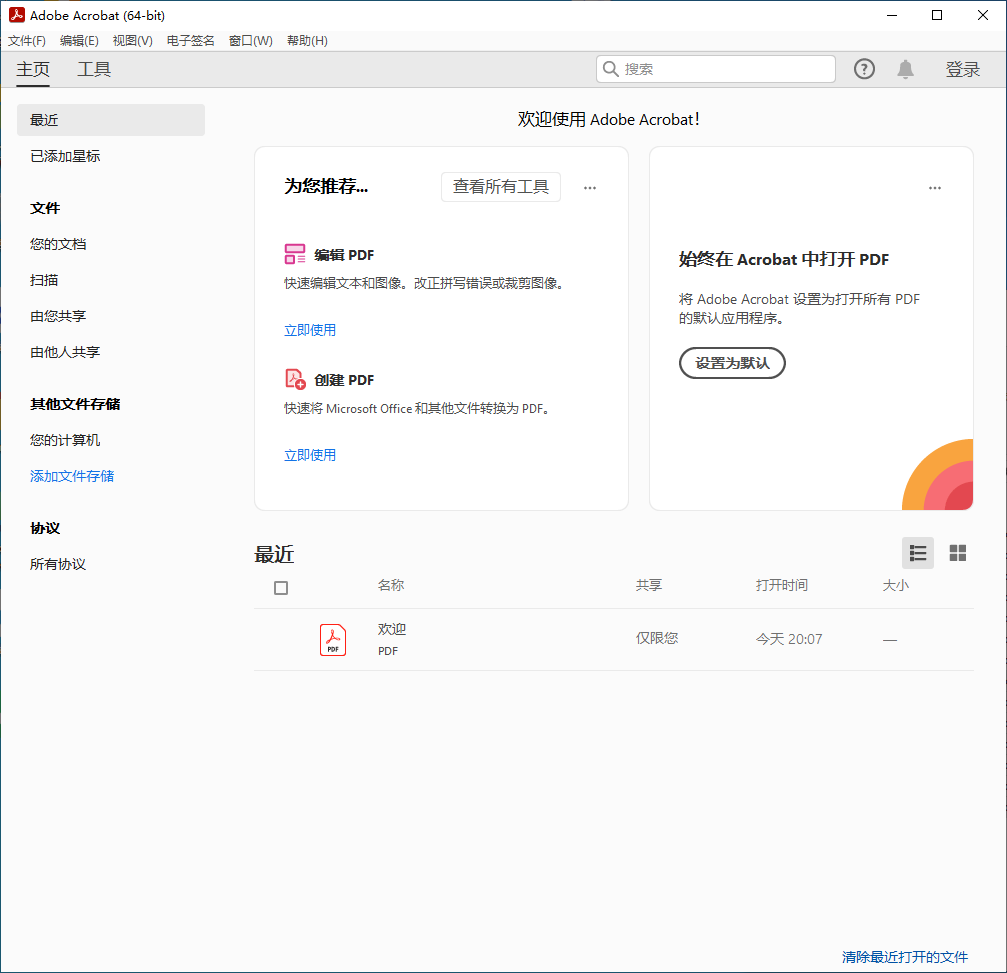Switch recent files to grid view
1007x973 pixels.
pyautogui.click(x=957, y=552)
